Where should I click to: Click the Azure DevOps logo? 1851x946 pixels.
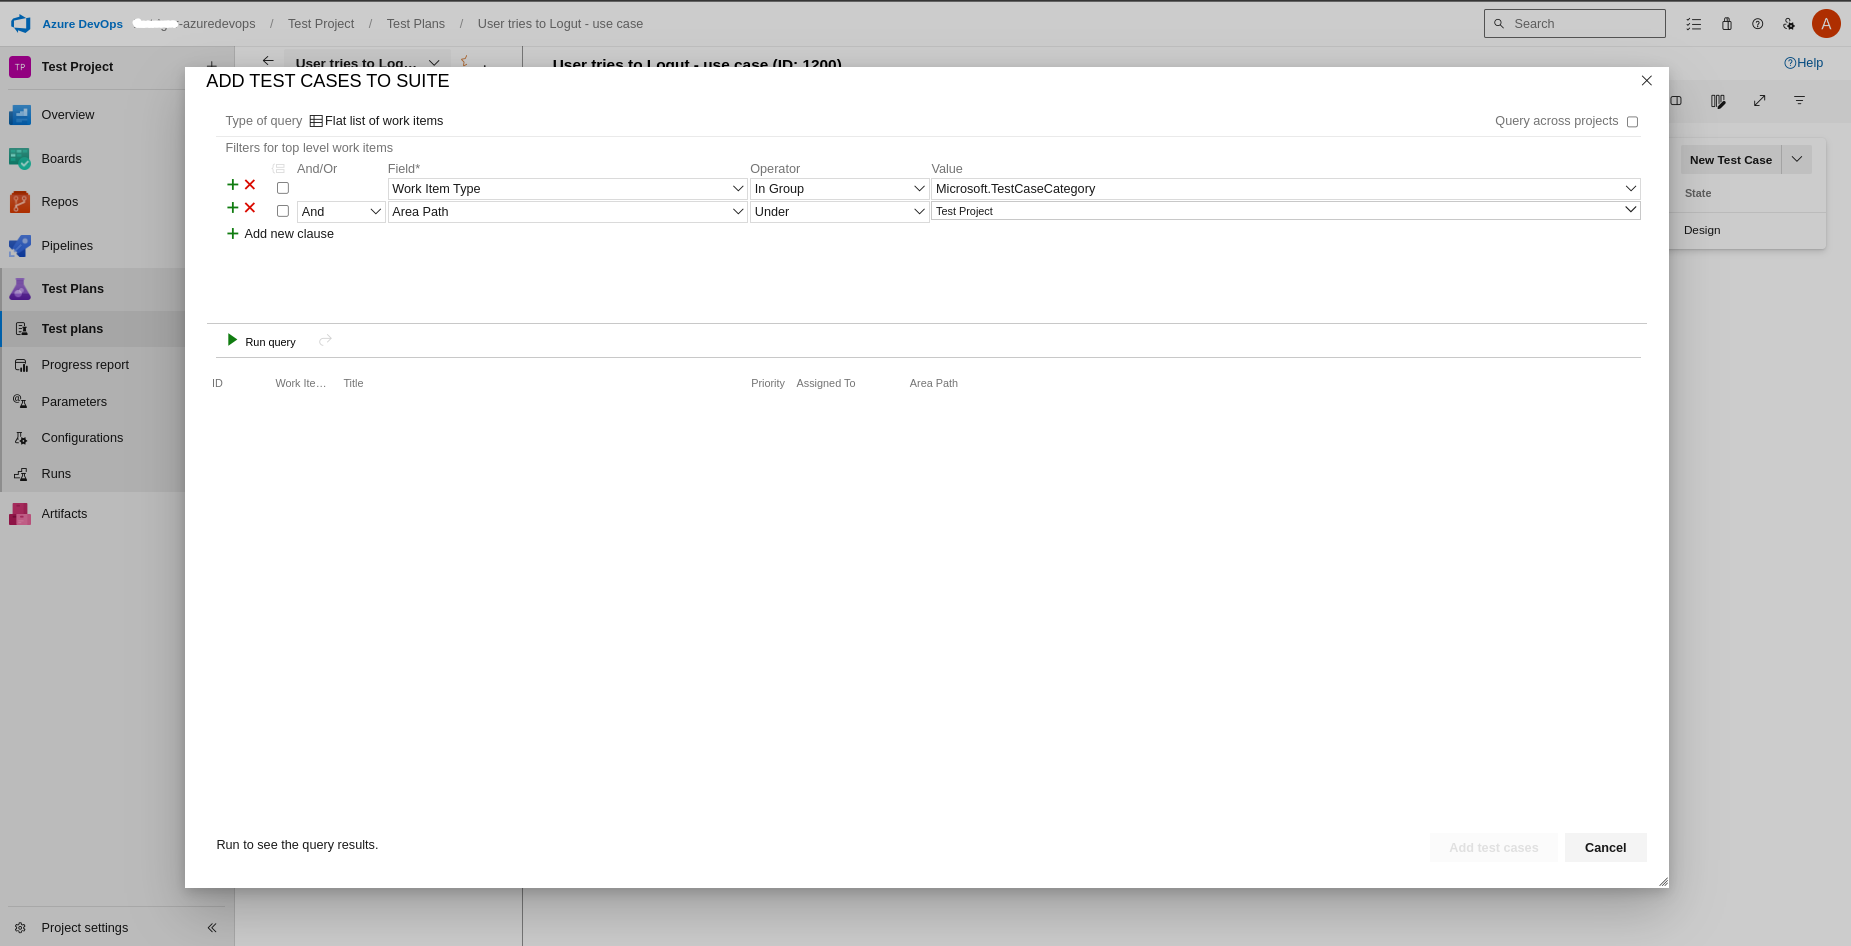(x=20, y=23)
